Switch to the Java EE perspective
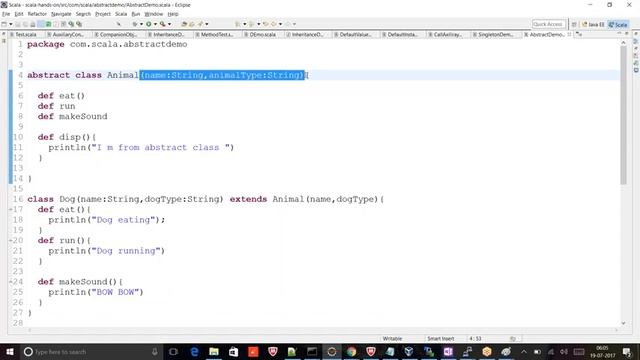640x360 pixels. point(593,24)
